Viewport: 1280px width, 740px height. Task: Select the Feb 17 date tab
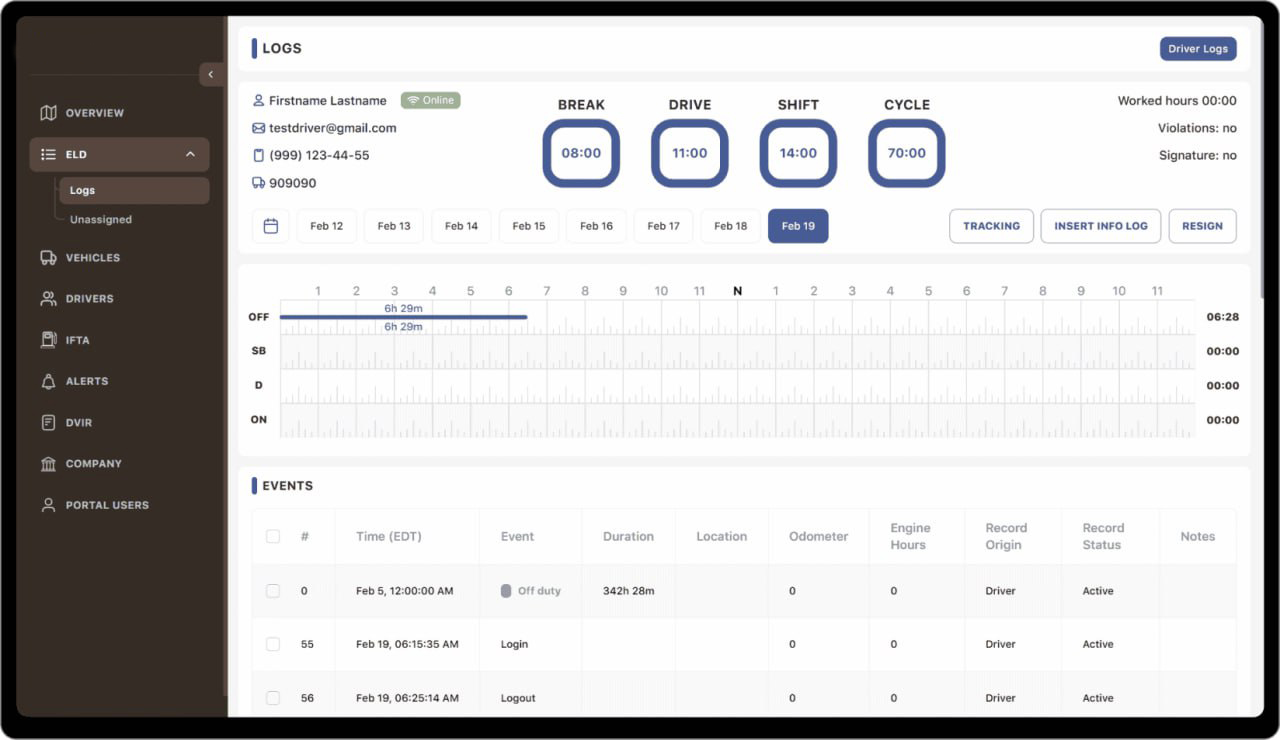pyautogui.click(x=664, y=226)
